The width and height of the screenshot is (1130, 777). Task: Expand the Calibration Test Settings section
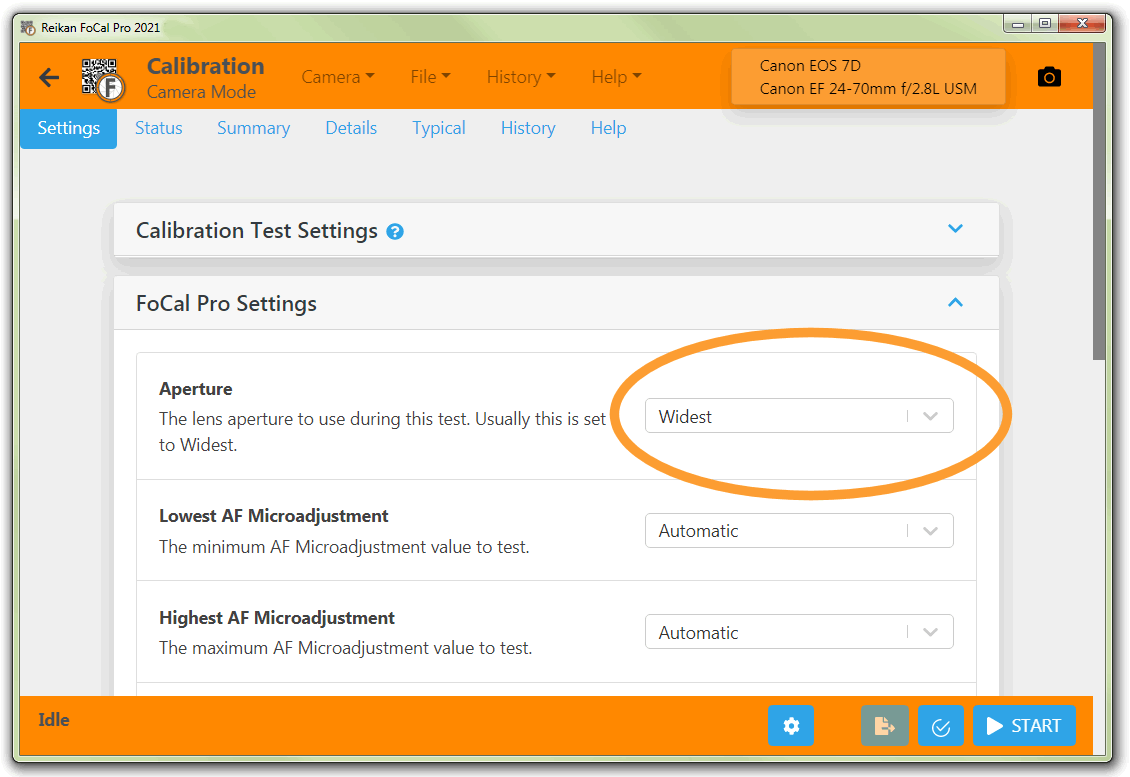[x=956, y=228]
